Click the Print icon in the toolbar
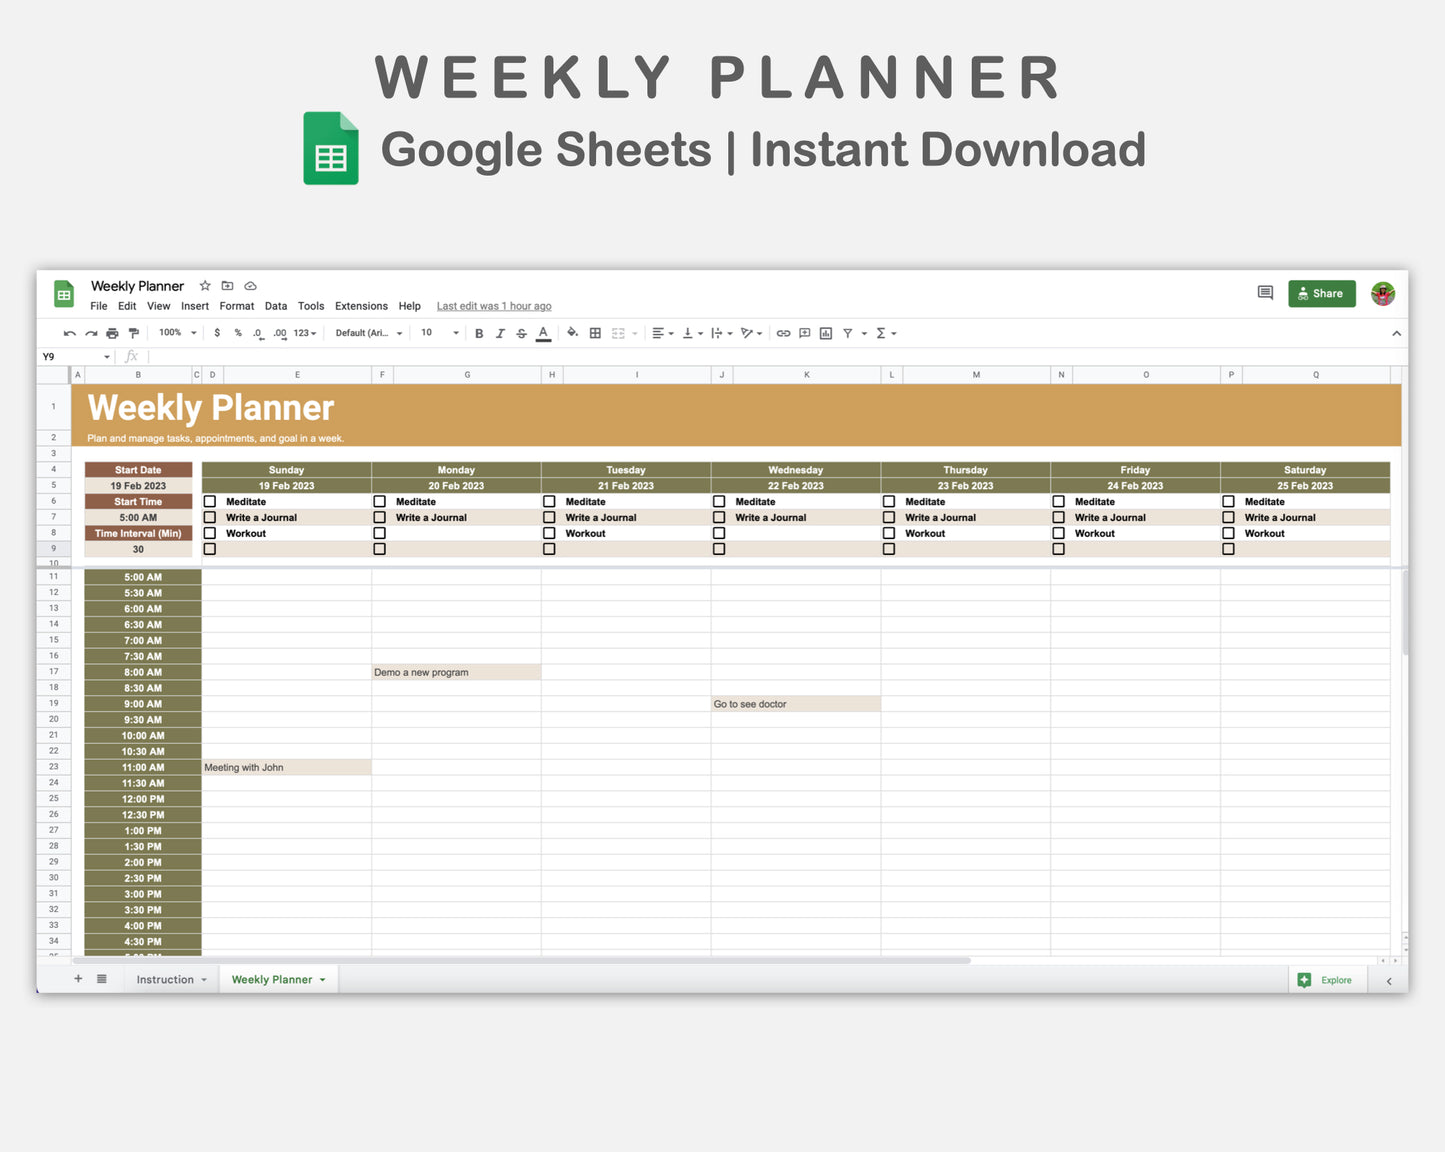Viewport: 1445px width, 1152px height. point(113,333)
